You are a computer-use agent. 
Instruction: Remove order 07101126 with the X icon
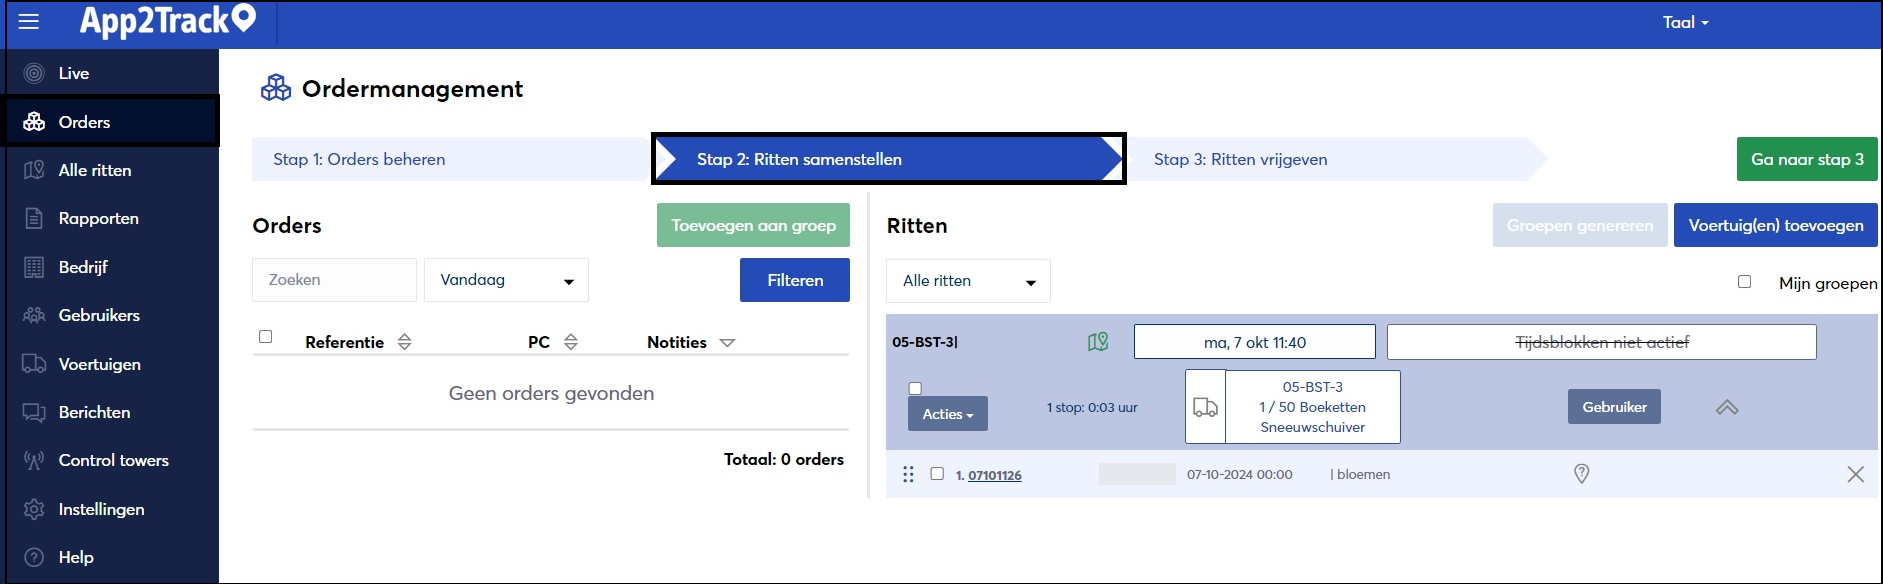(1856, 474)
